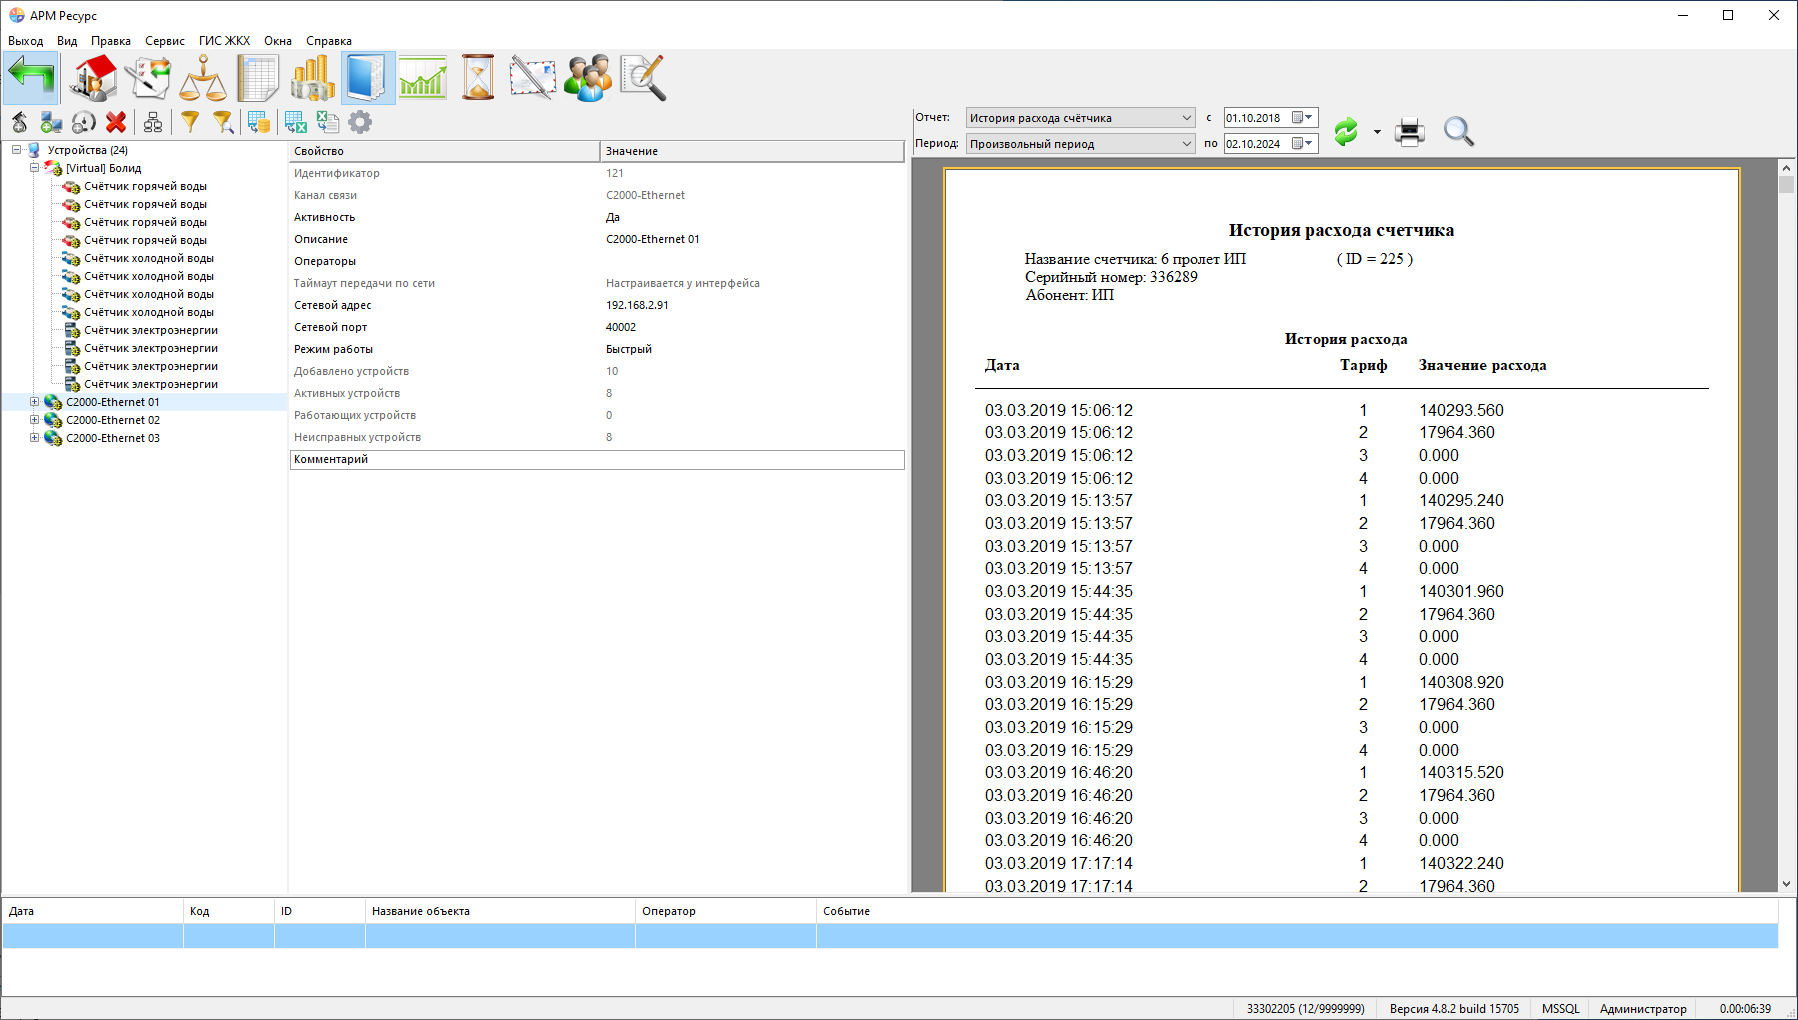Open the envelope with pen mail icon
The image size is (1798, 1020).
click(533, 78)
